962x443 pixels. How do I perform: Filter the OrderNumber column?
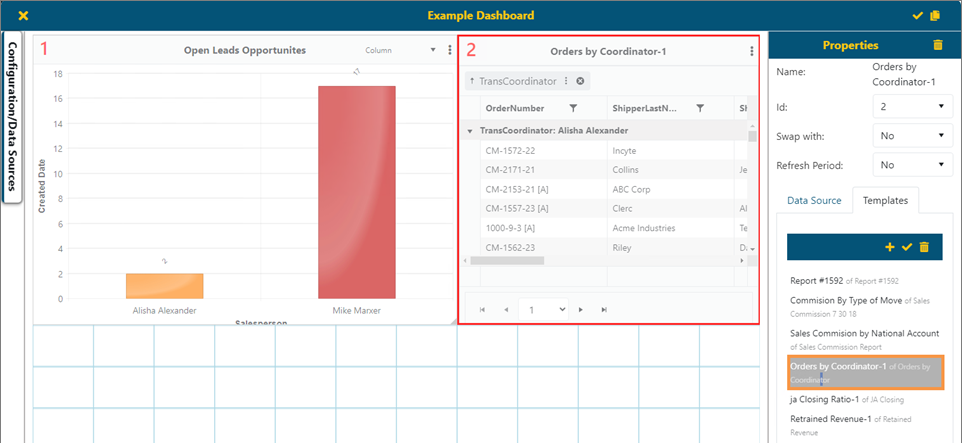pos(573,107)
